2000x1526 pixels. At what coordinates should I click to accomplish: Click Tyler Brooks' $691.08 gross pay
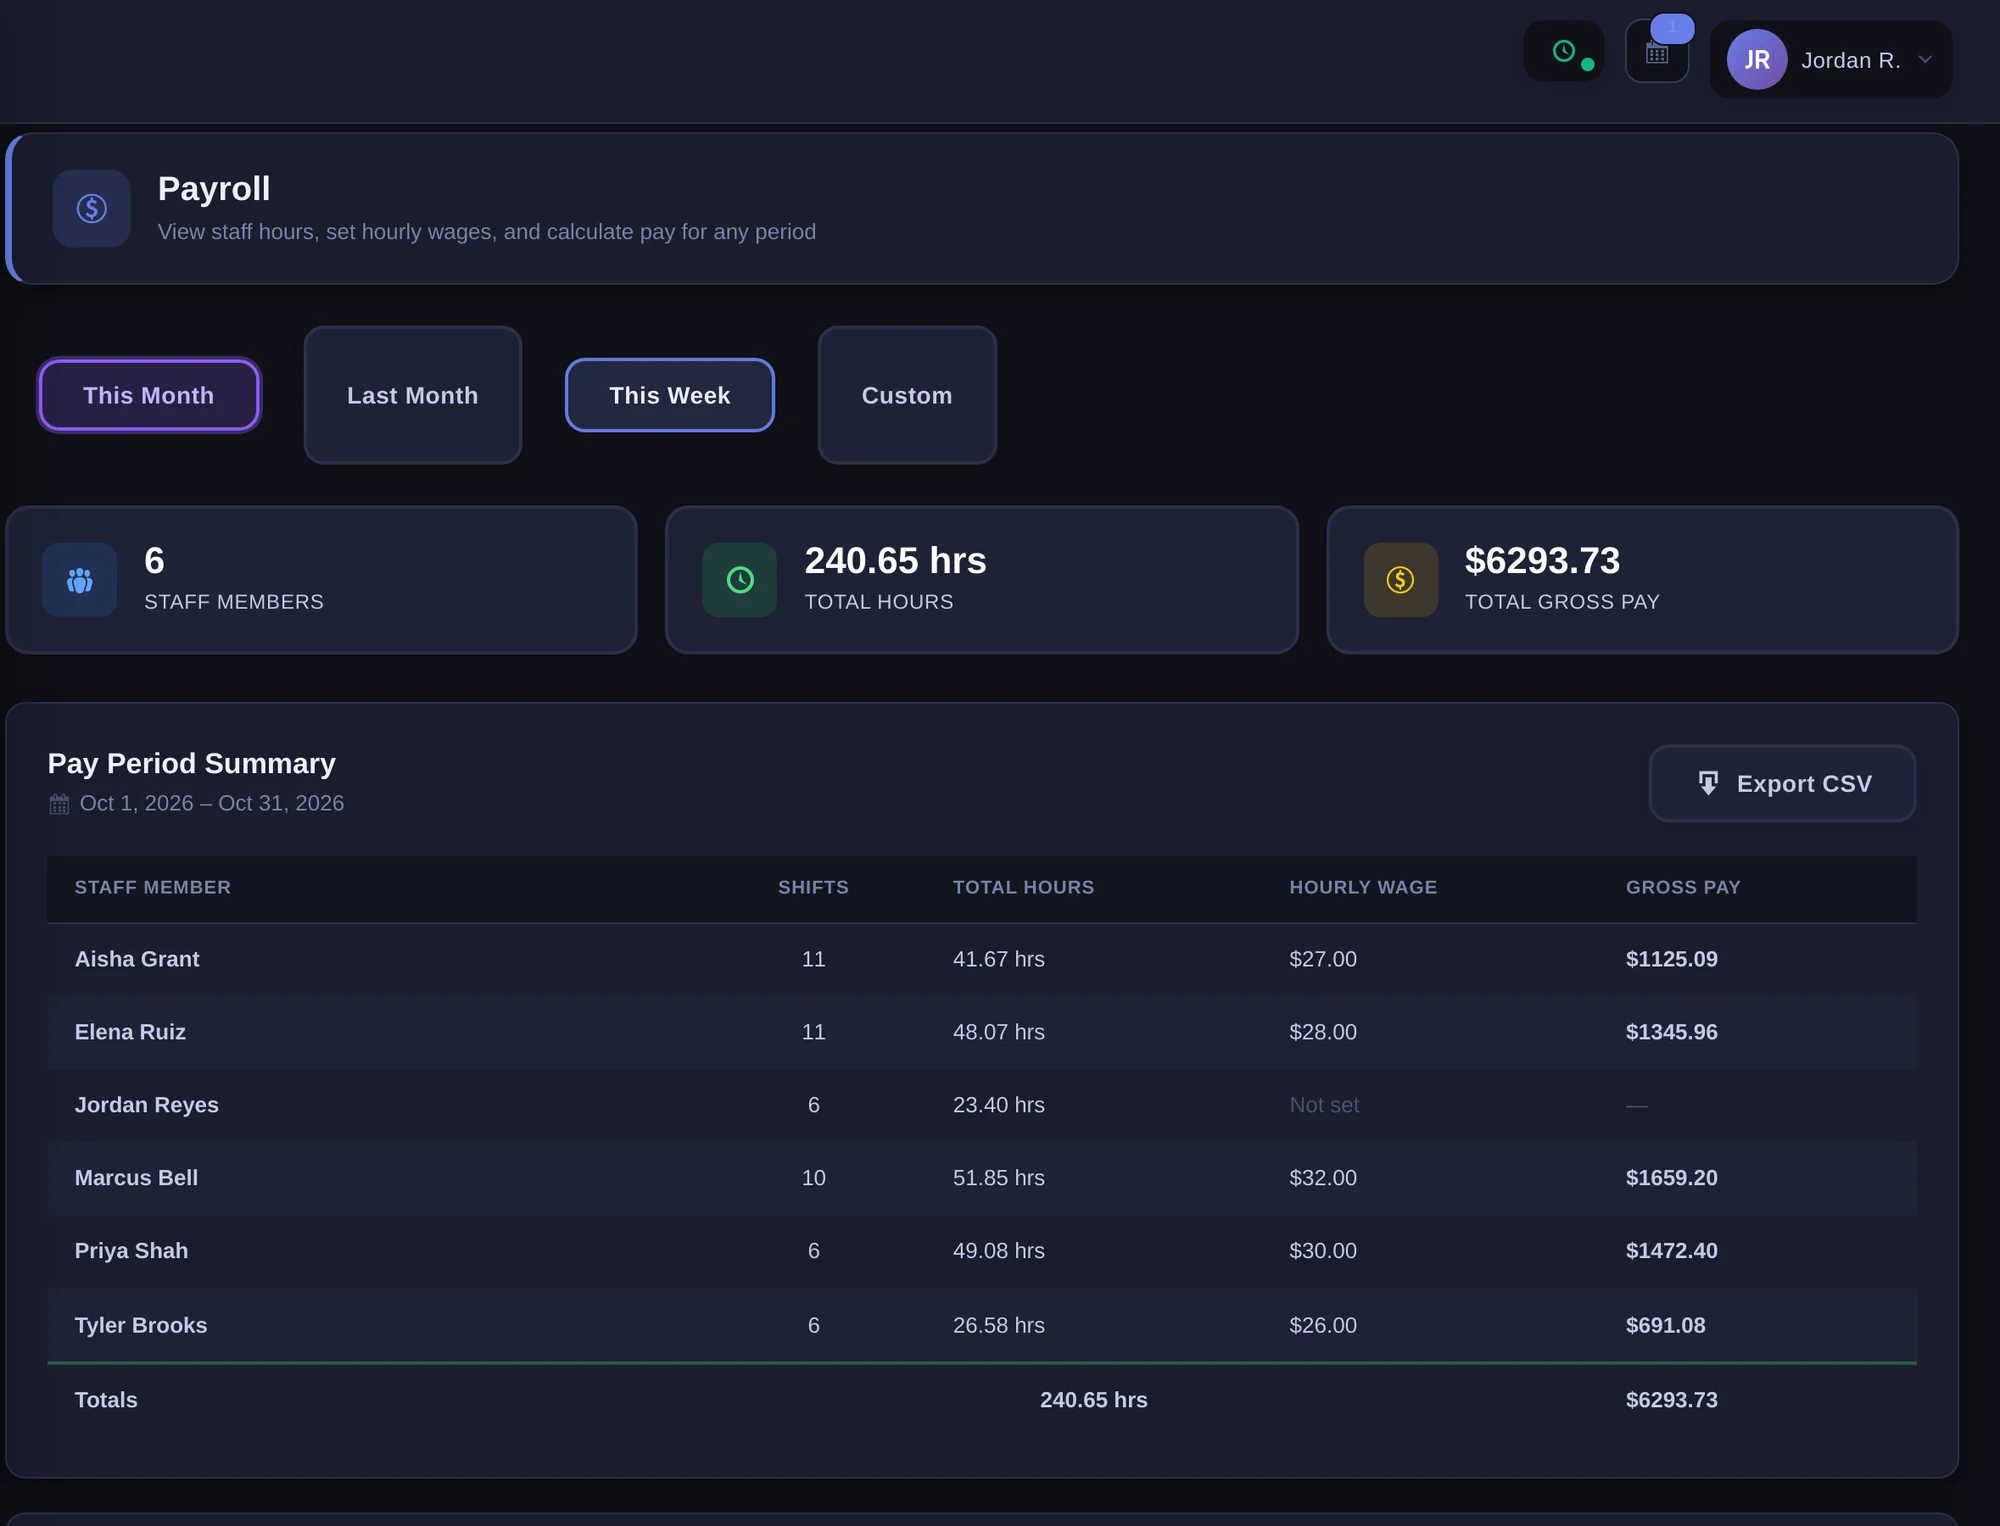click(x=1666, y=1325)
